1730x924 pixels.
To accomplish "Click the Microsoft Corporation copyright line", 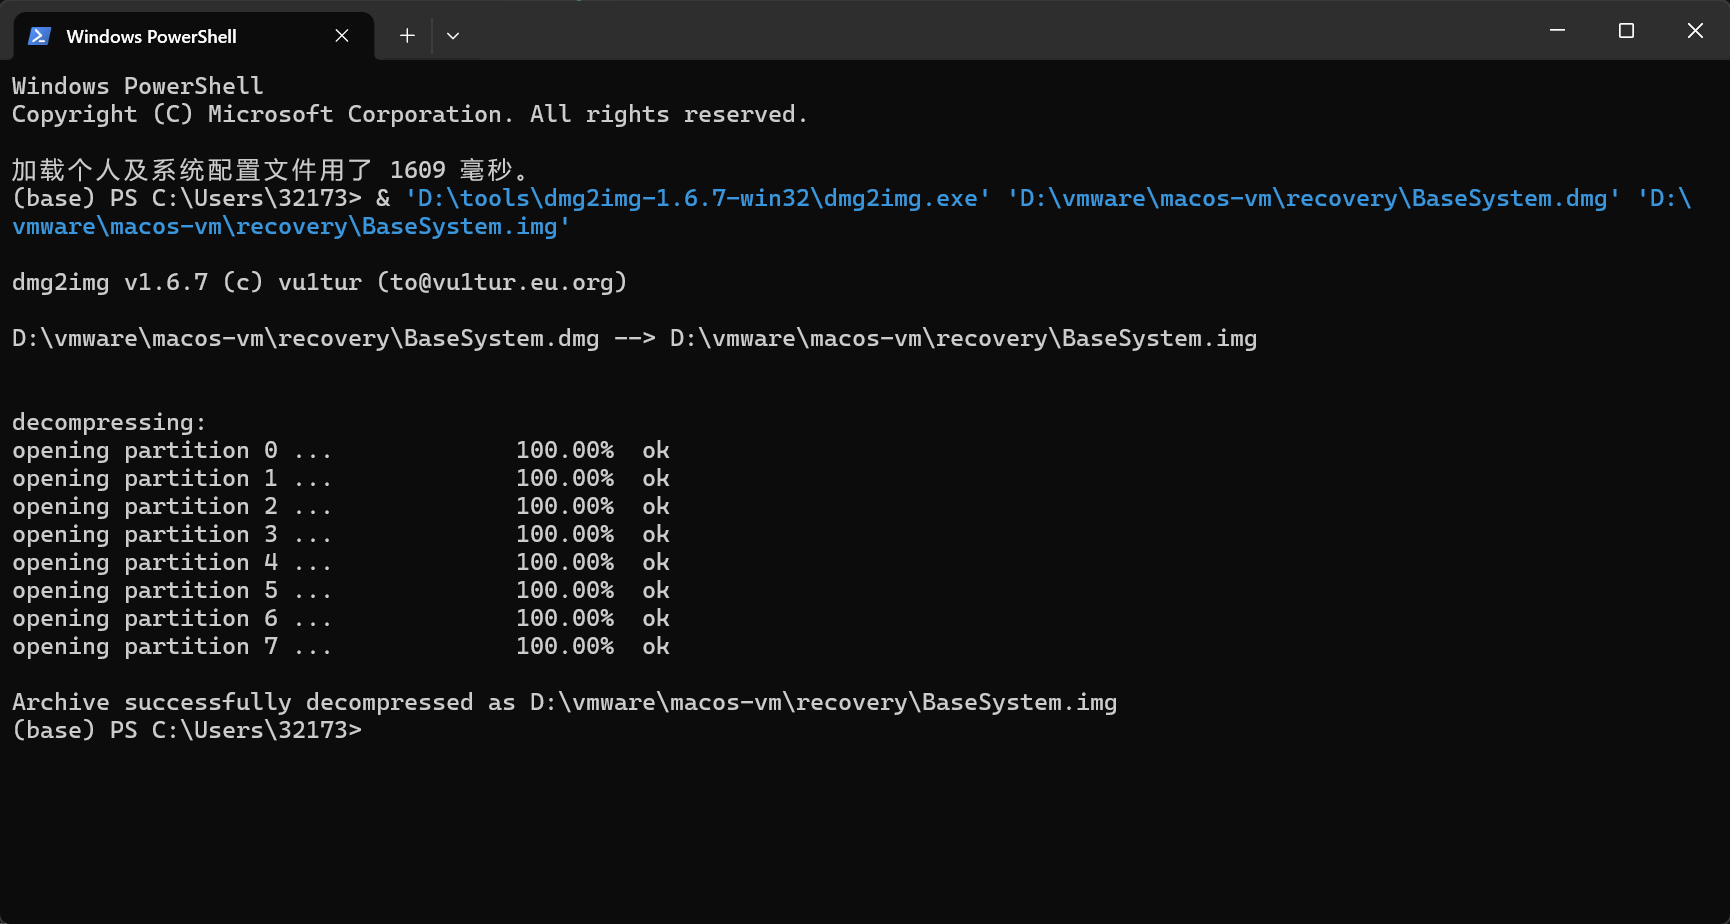I will point(410,114).
